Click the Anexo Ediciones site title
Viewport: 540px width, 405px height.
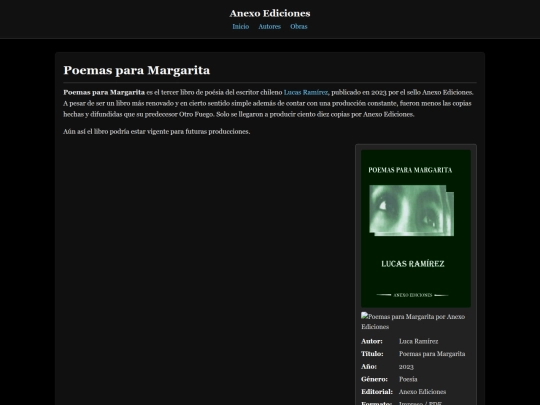270,13
